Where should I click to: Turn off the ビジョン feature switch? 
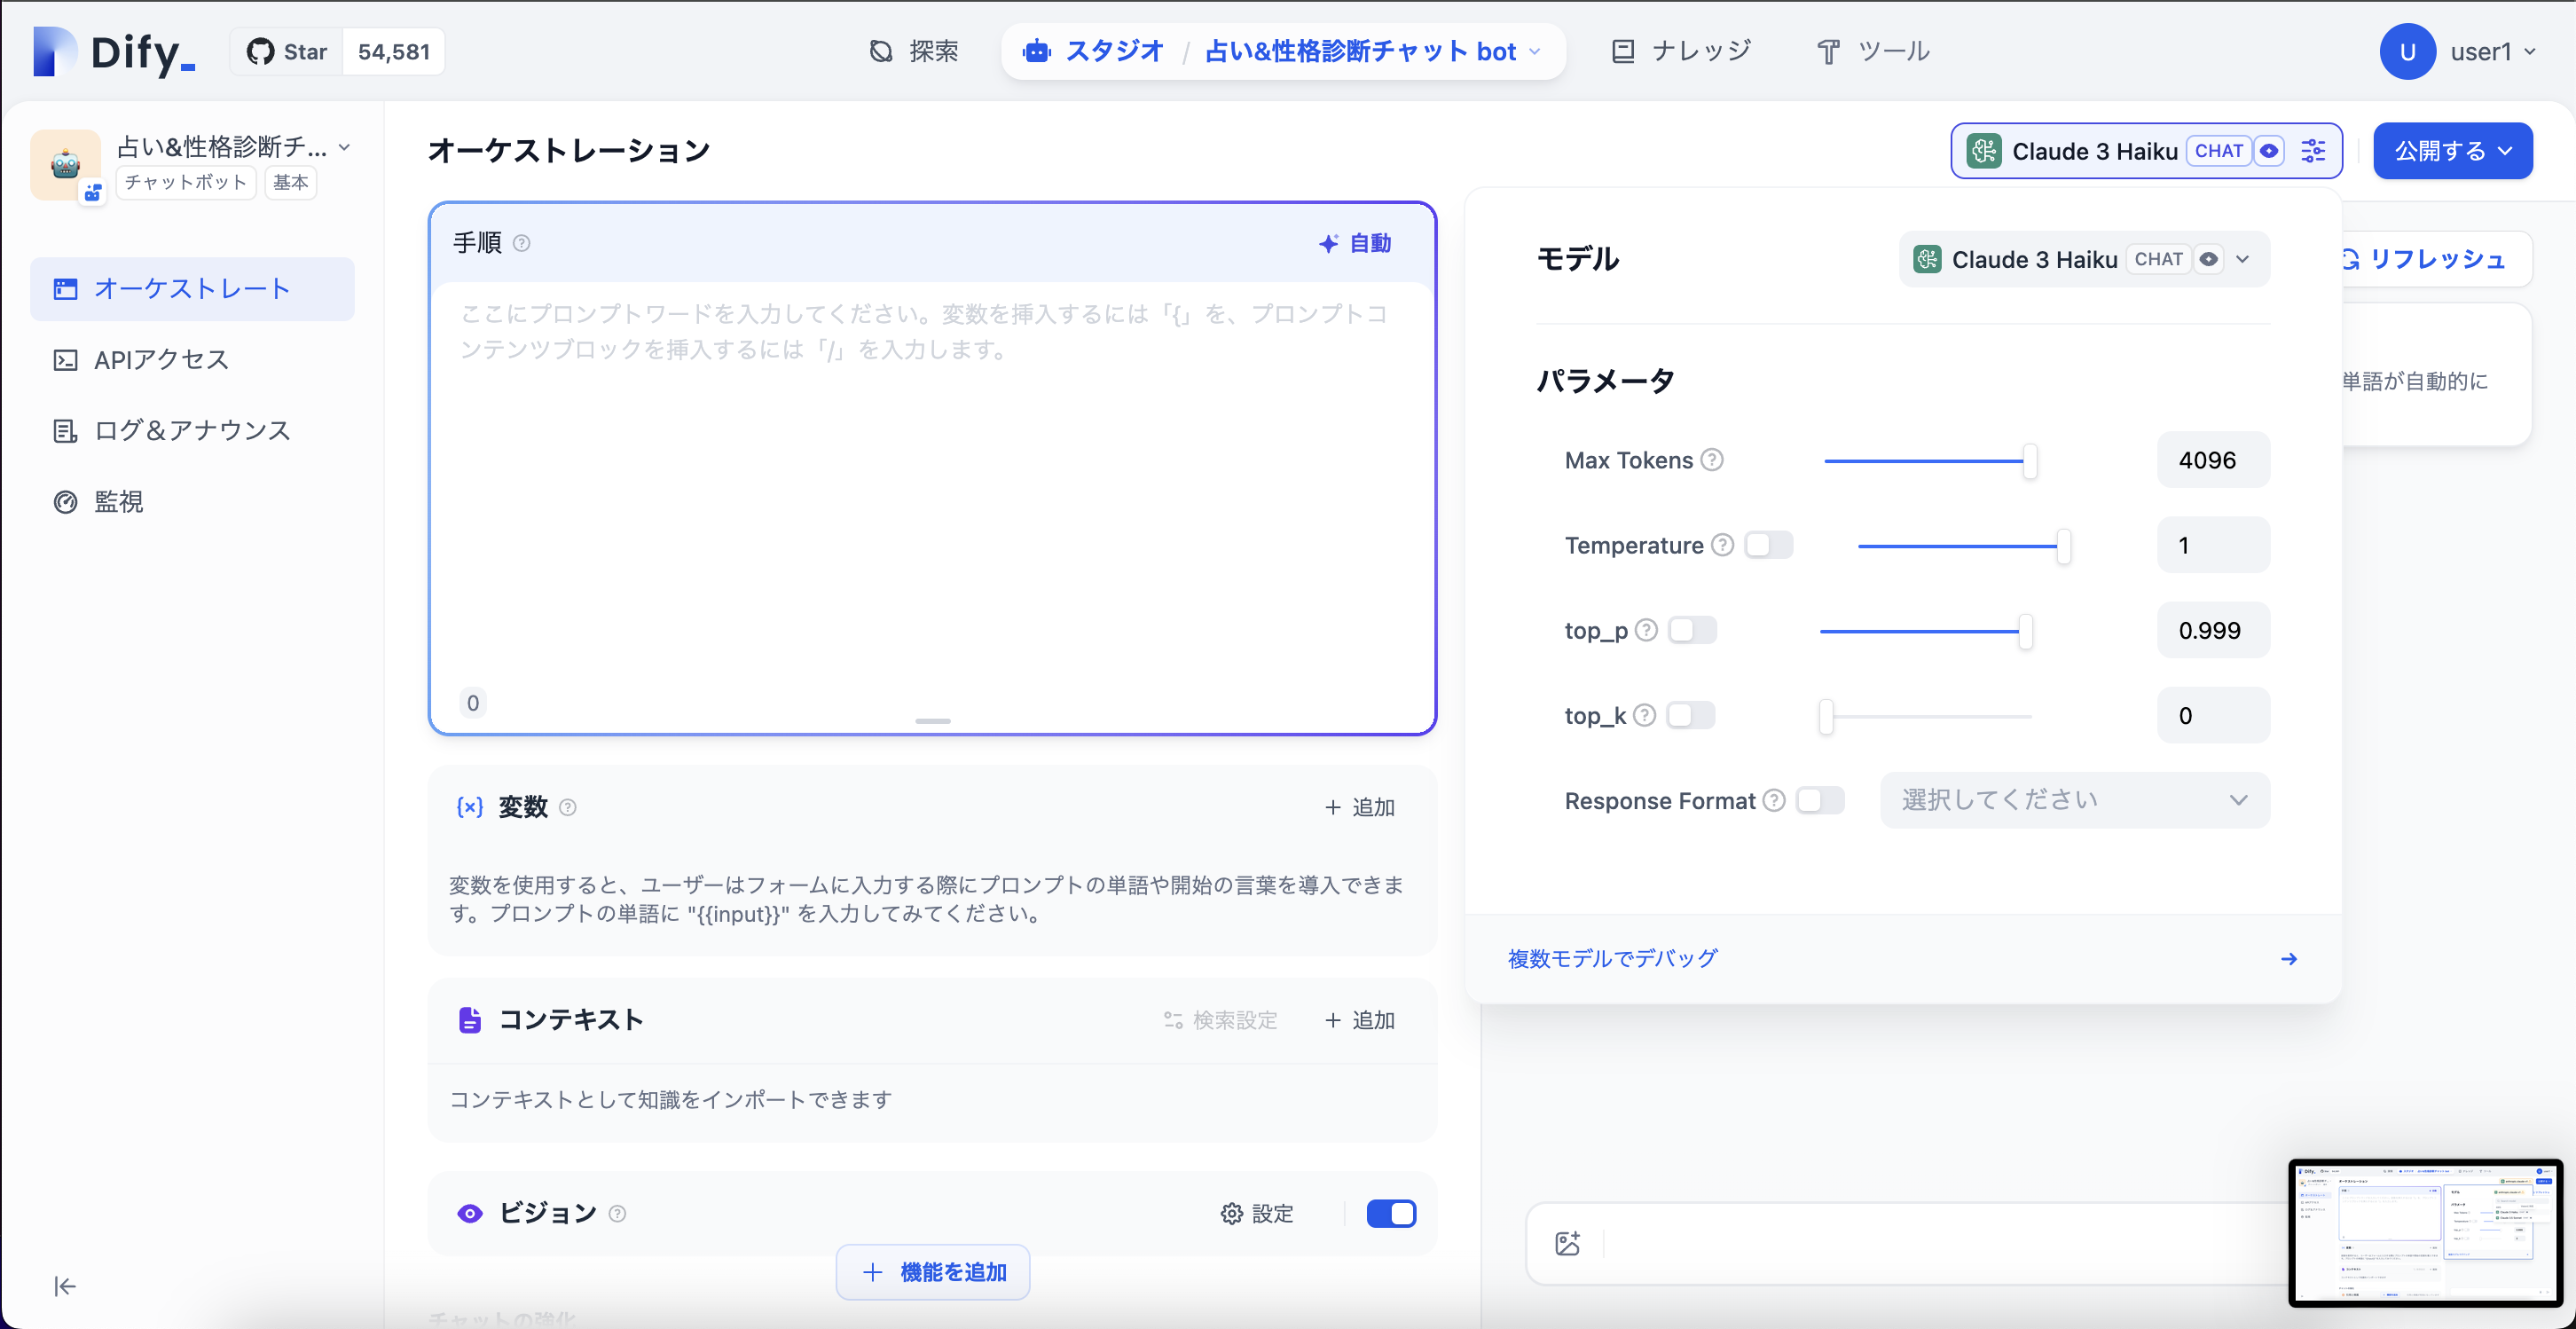[x=1391, y=1213]
